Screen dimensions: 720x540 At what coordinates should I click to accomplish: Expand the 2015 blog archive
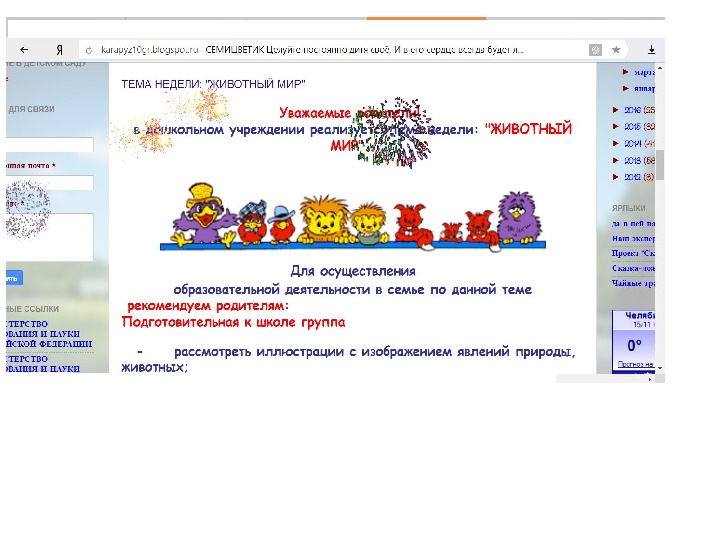(616, 126)
